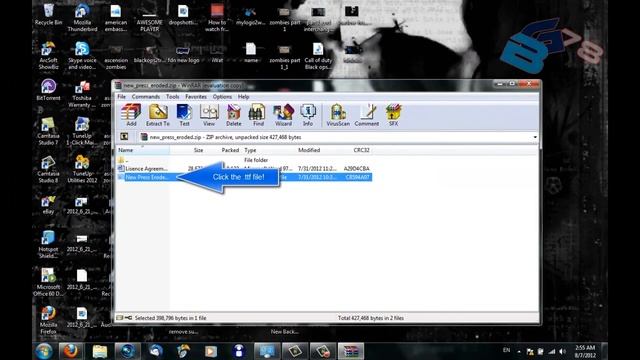Show archive Info
Screen dimensions: 640x360
tap(308, 115)
